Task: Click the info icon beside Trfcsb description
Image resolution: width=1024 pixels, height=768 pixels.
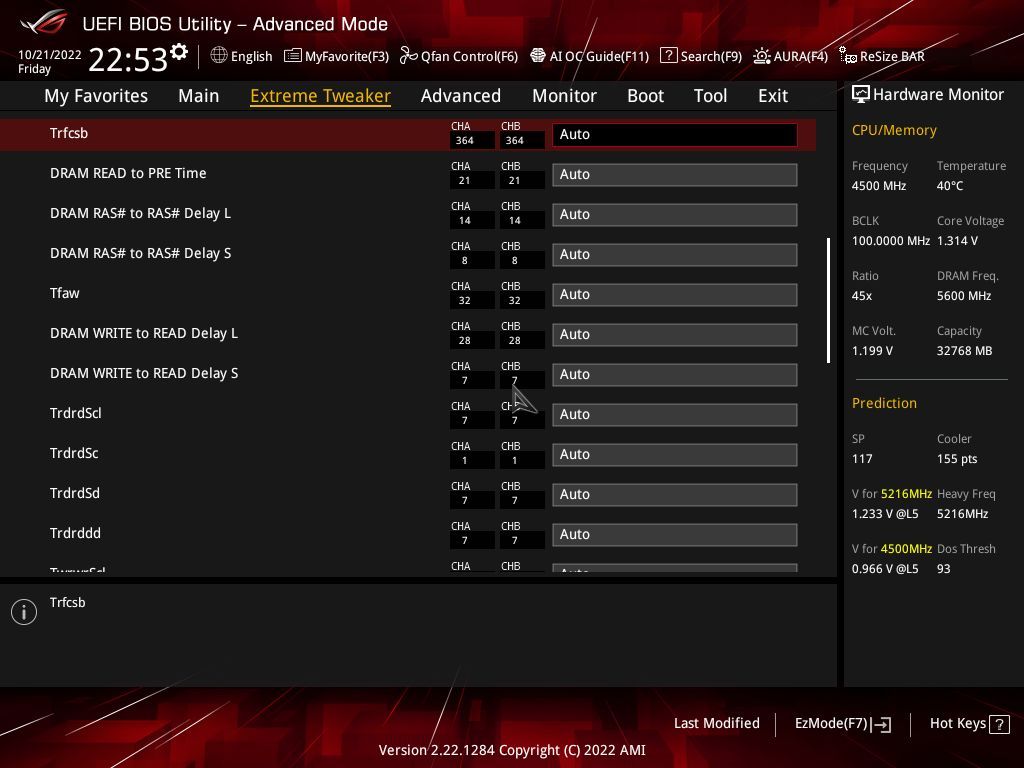Action: (24, 612)
